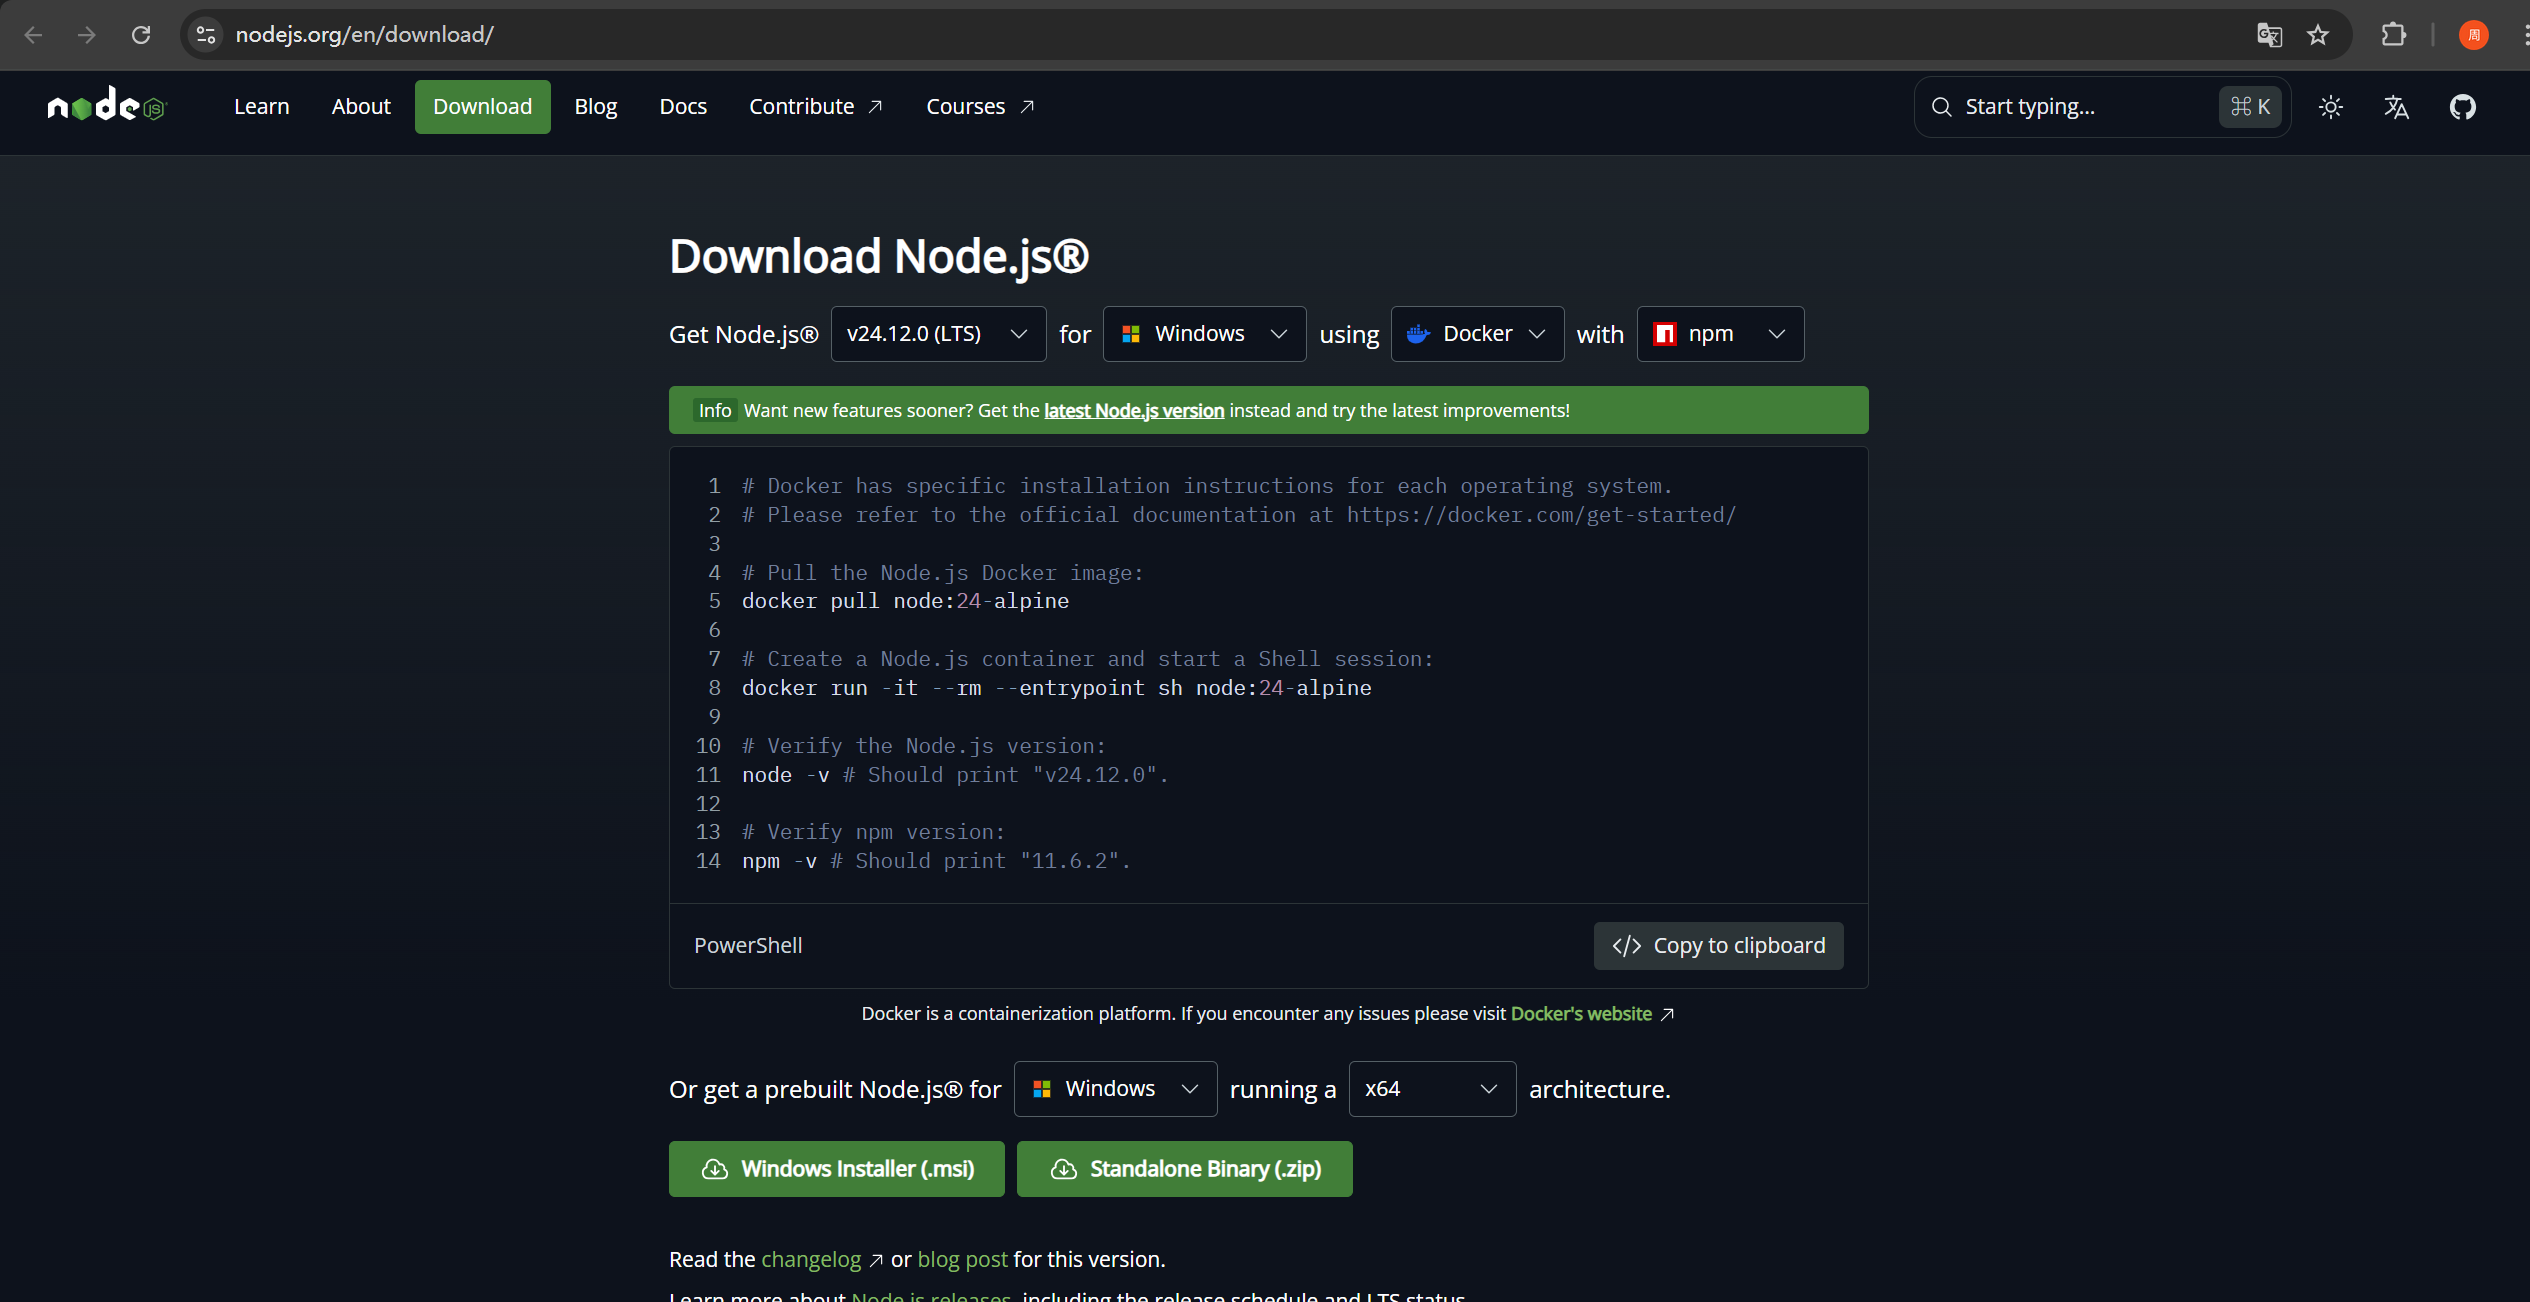Click the browser address bar URL

pos(365,35)
